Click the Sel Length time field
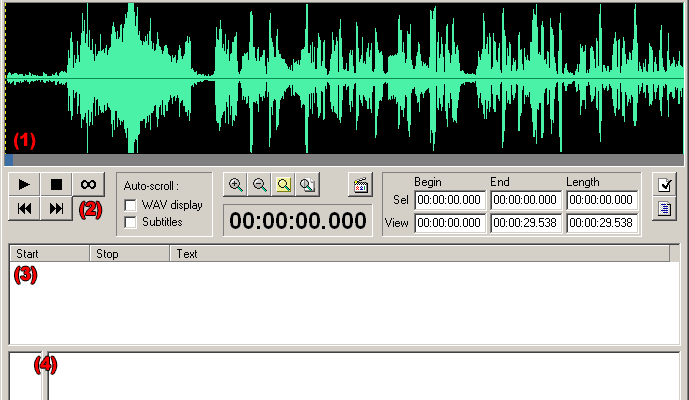Viewport: 689px width, 400px height. pos(602,200)
